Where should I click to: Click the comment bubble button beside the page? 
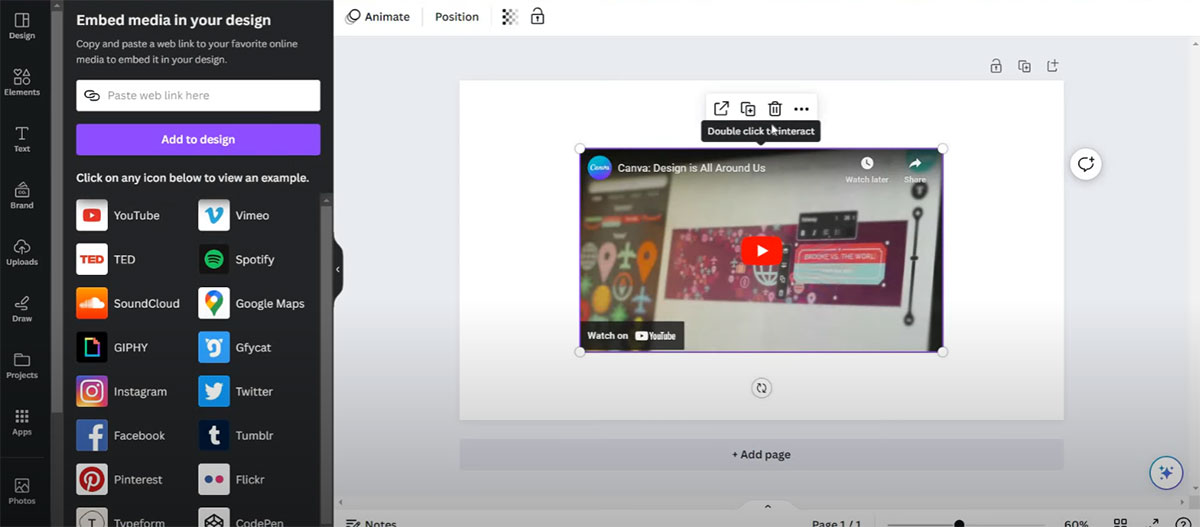tap(1086, 164)
